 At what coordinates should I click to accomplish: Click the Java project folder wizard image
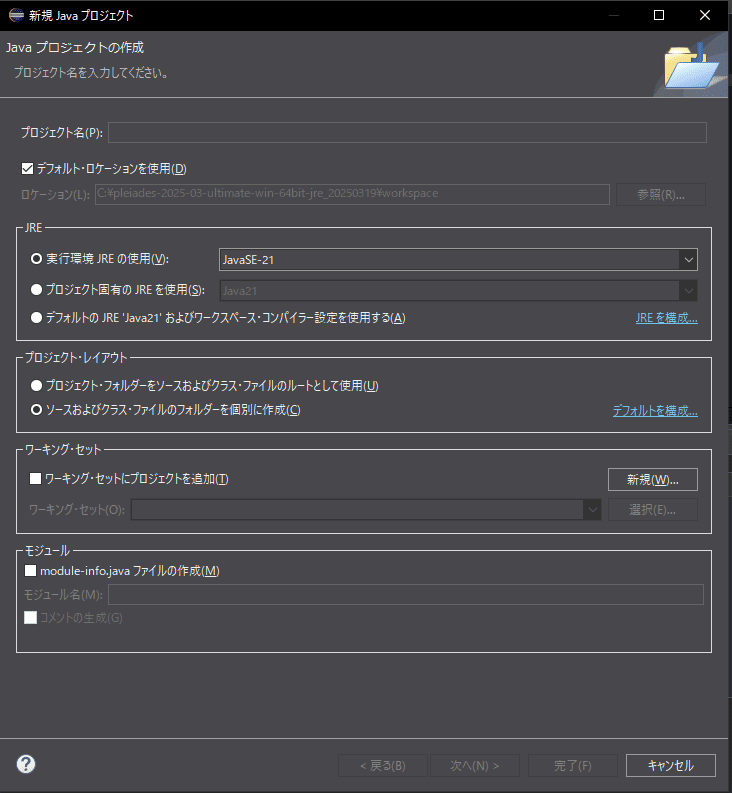tap(690, 68)
